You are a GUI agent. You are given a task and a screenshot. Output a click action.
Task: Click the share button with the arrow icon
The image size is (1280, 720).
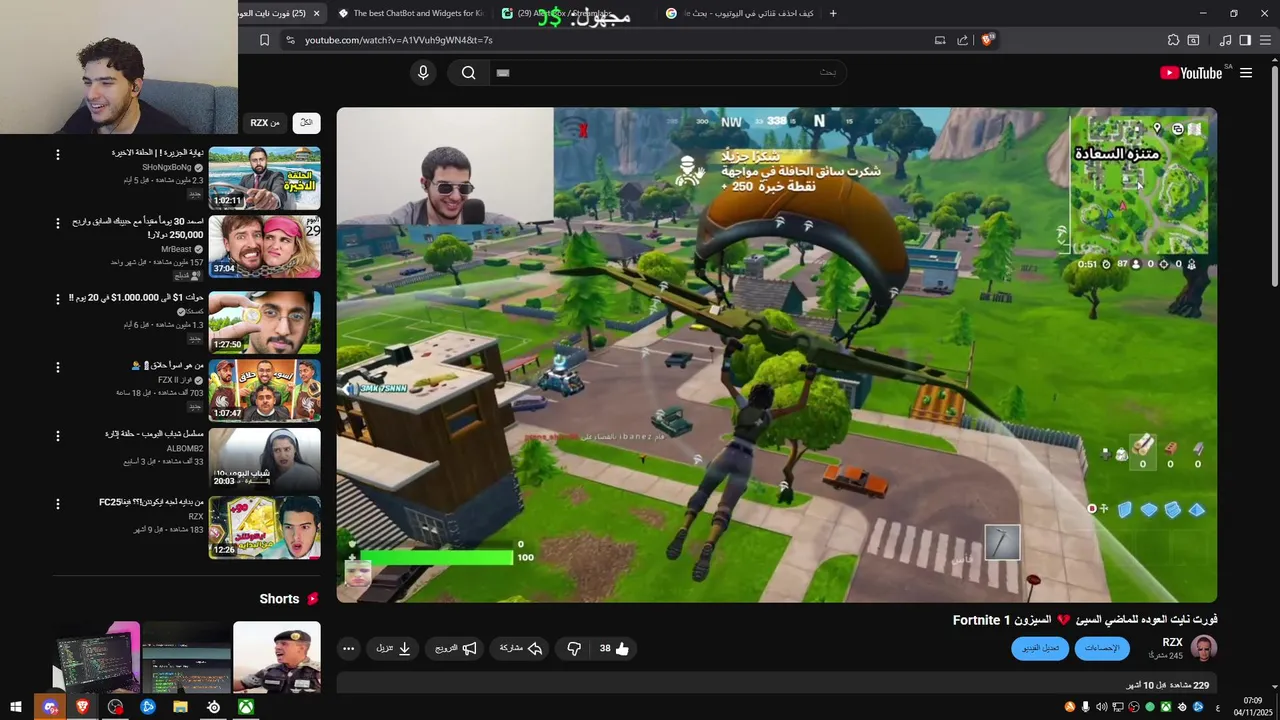point(521,648)
